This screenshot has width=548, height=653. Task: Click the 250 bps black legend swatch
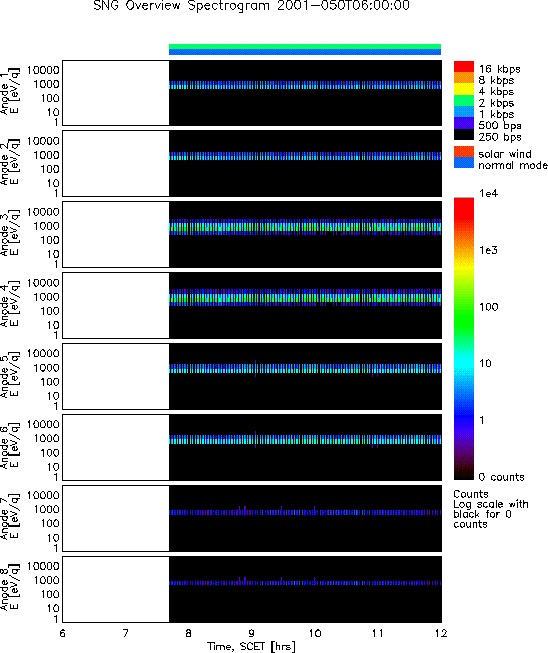[x=464, y=134]
